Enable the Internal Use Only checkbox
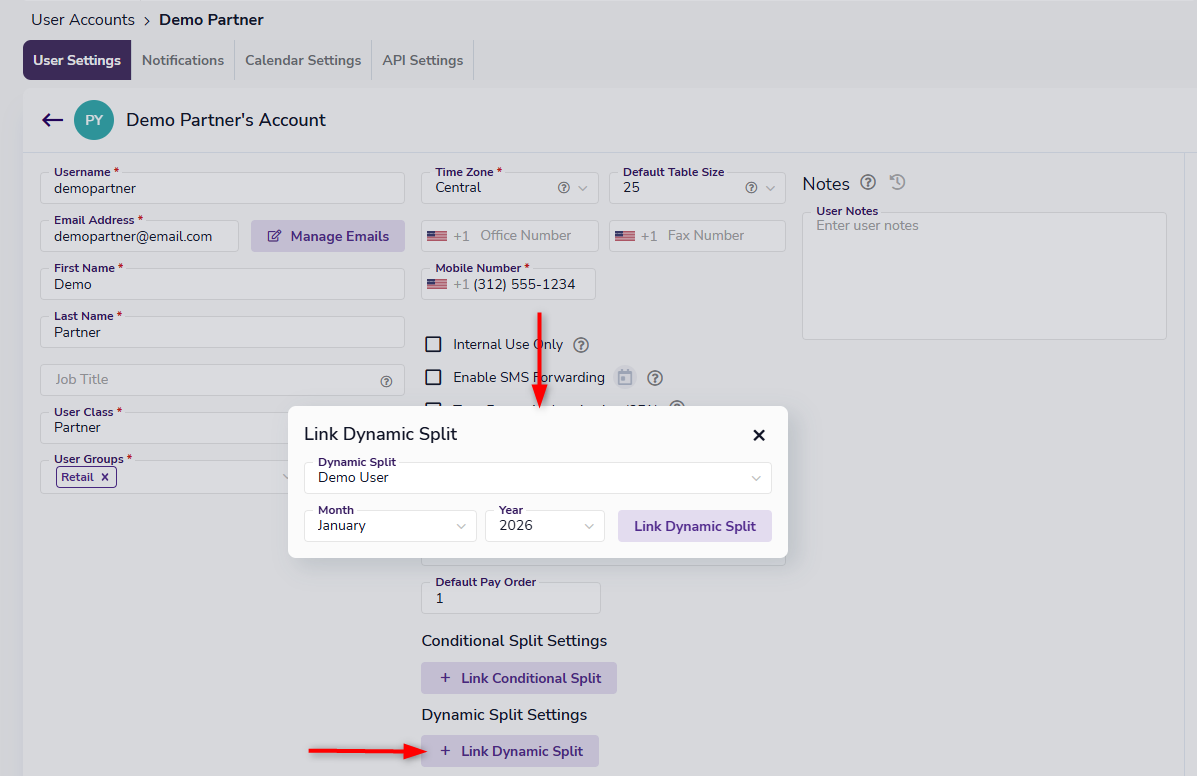This screenshot has width=1197, height=776. point(433,344)
